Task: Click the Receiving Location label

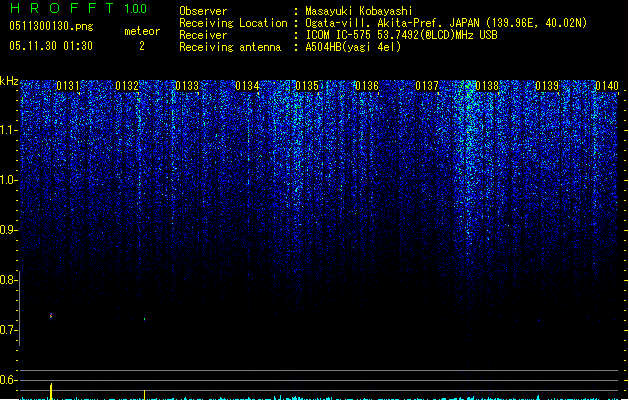Action: tap(233, 23)
